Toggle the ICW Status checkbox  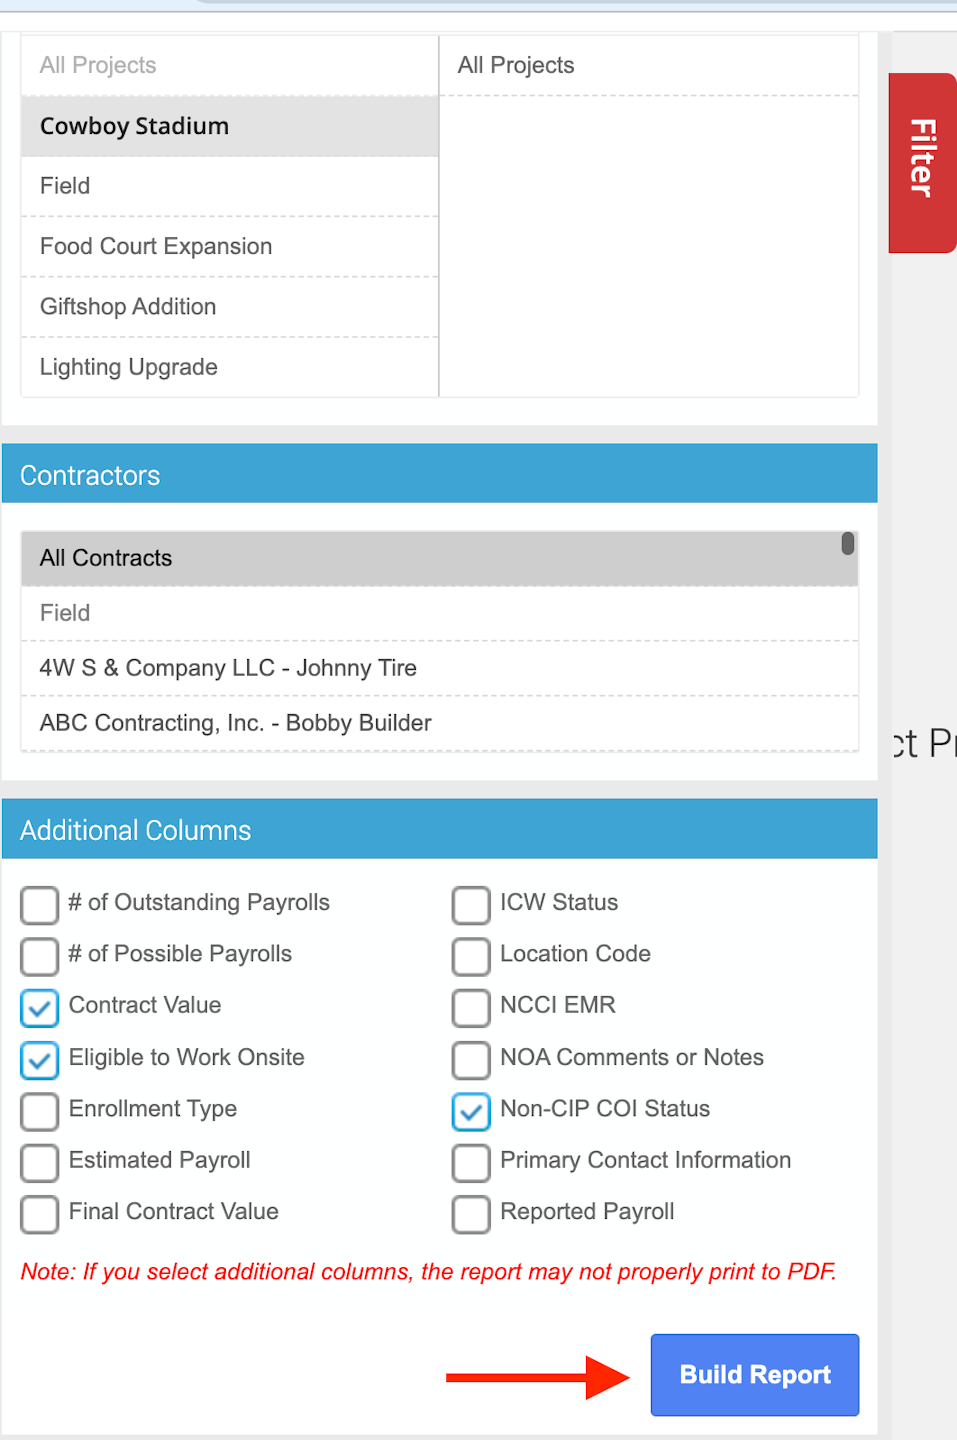click(471, 904)
